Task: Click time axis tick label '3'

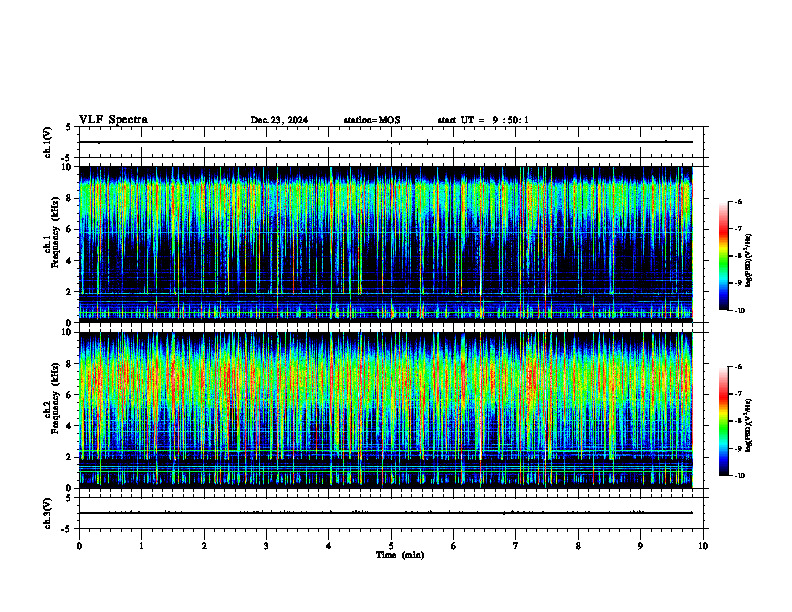Action: click(x=266, y=546)
